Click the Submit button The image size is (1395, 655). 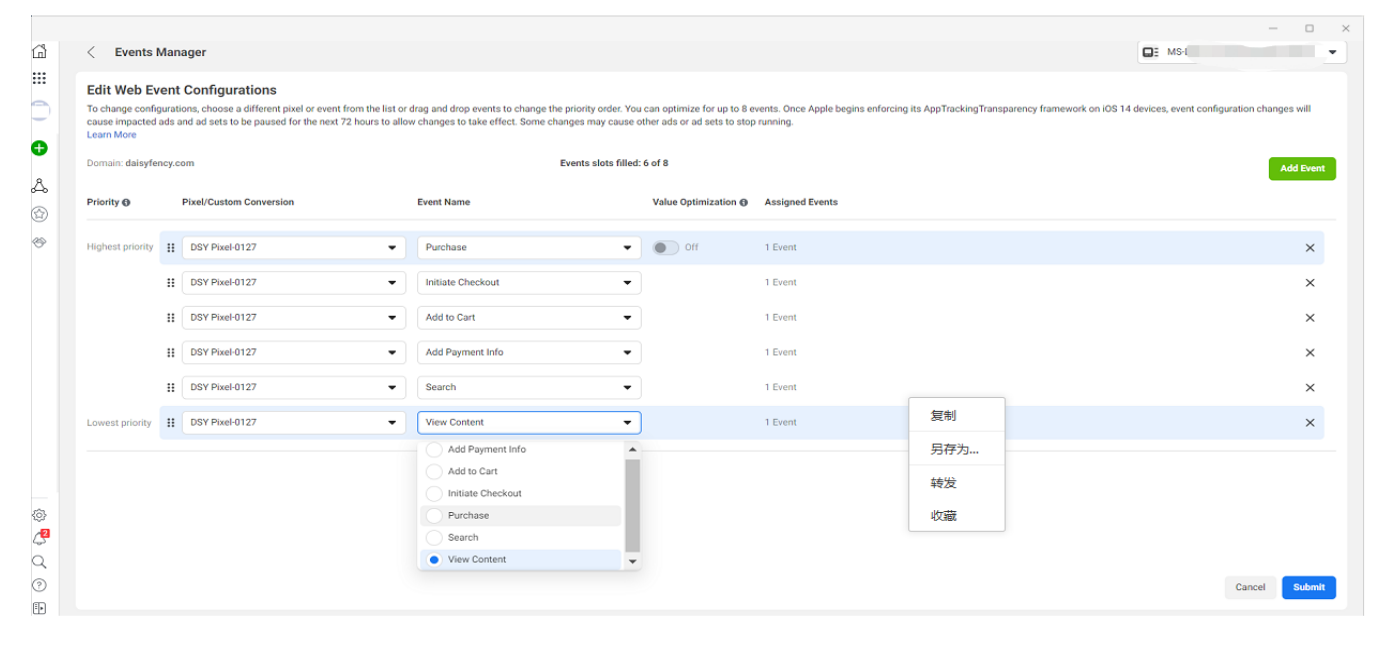point(1308,587)
